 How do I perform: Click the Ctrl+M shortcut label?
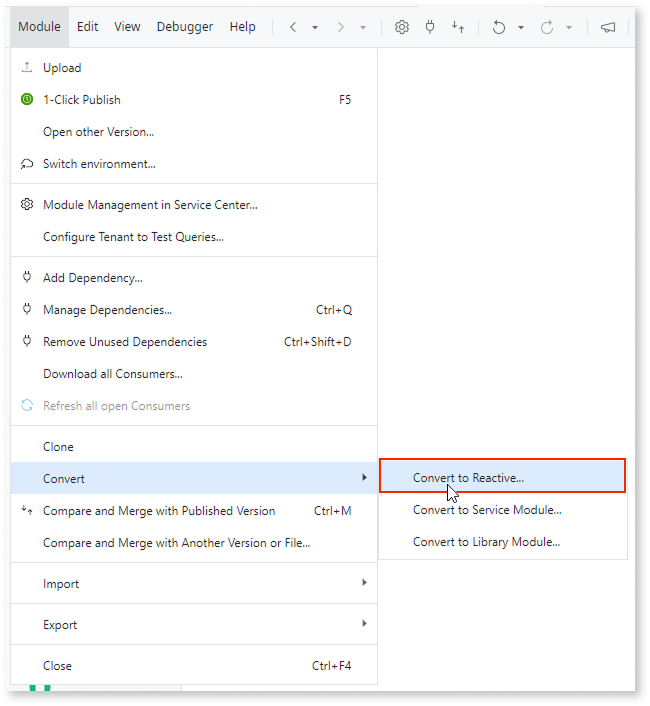click(332, 511)
